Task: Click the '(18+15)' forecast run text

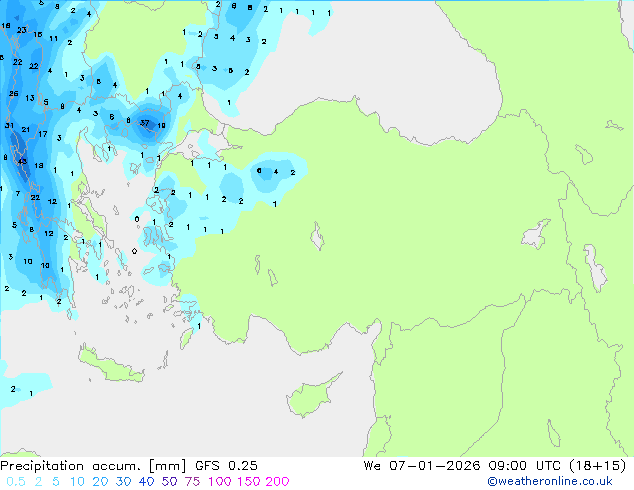Action: coord(598,466)
